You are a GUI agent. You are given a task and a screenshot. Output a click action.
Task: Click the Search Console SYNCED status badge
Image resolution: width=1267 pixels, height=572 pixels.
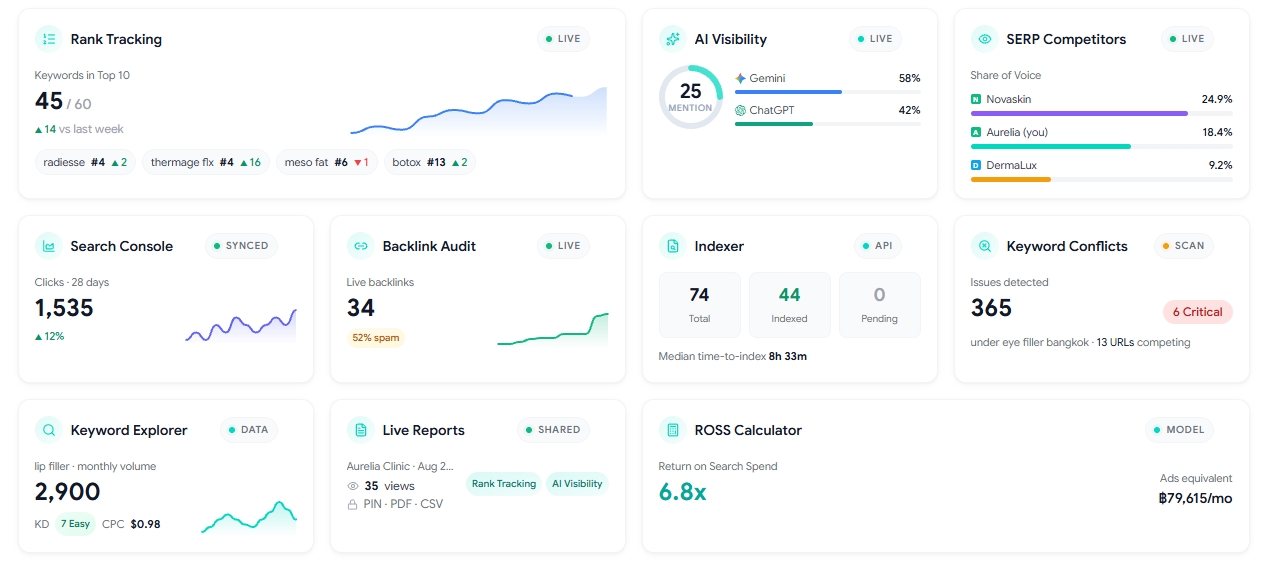coord(241,246)
